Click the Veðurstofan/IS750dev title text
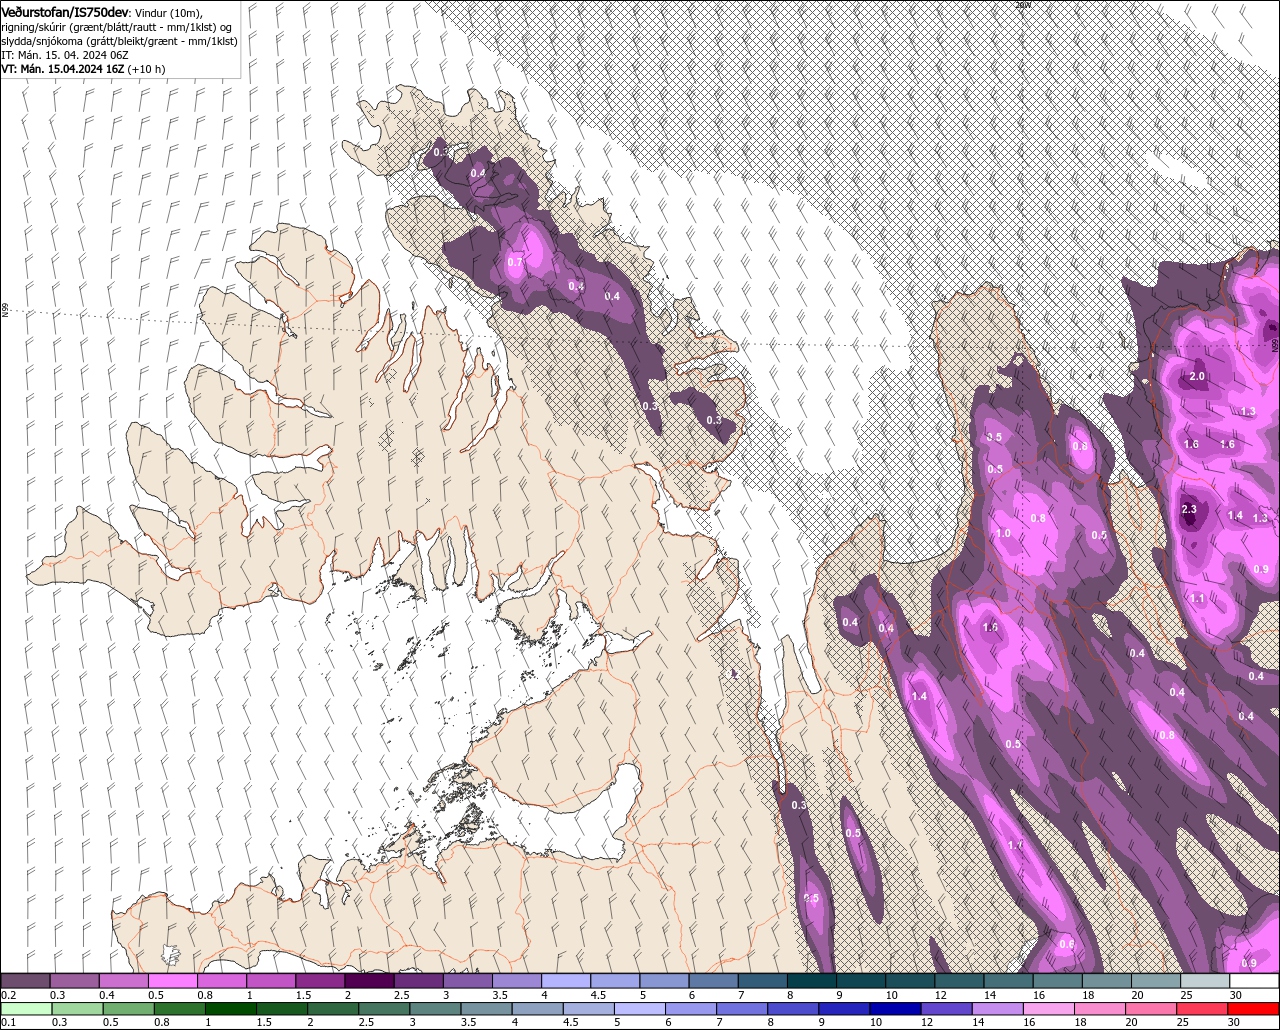This screenshot has height=1030, width=1280. (66, 11)
